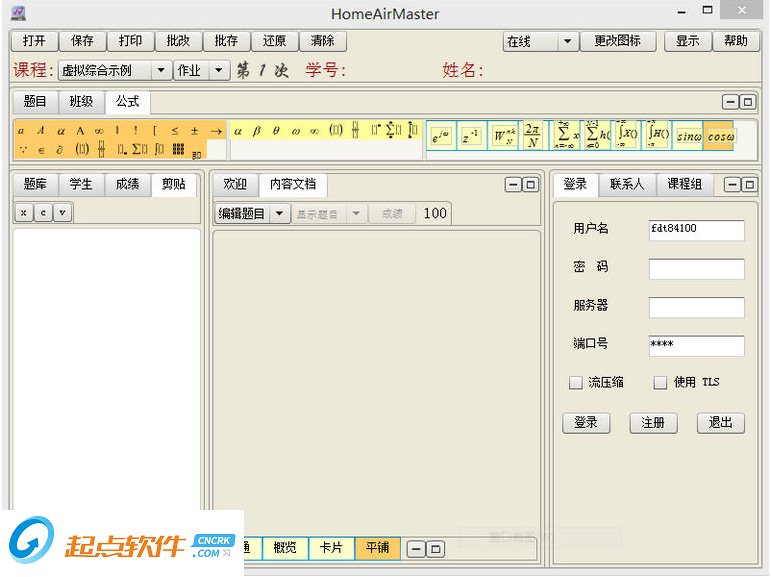Viewport: 771px width, 577px height.
Task: Click the 打印 button
Action: 130,41
